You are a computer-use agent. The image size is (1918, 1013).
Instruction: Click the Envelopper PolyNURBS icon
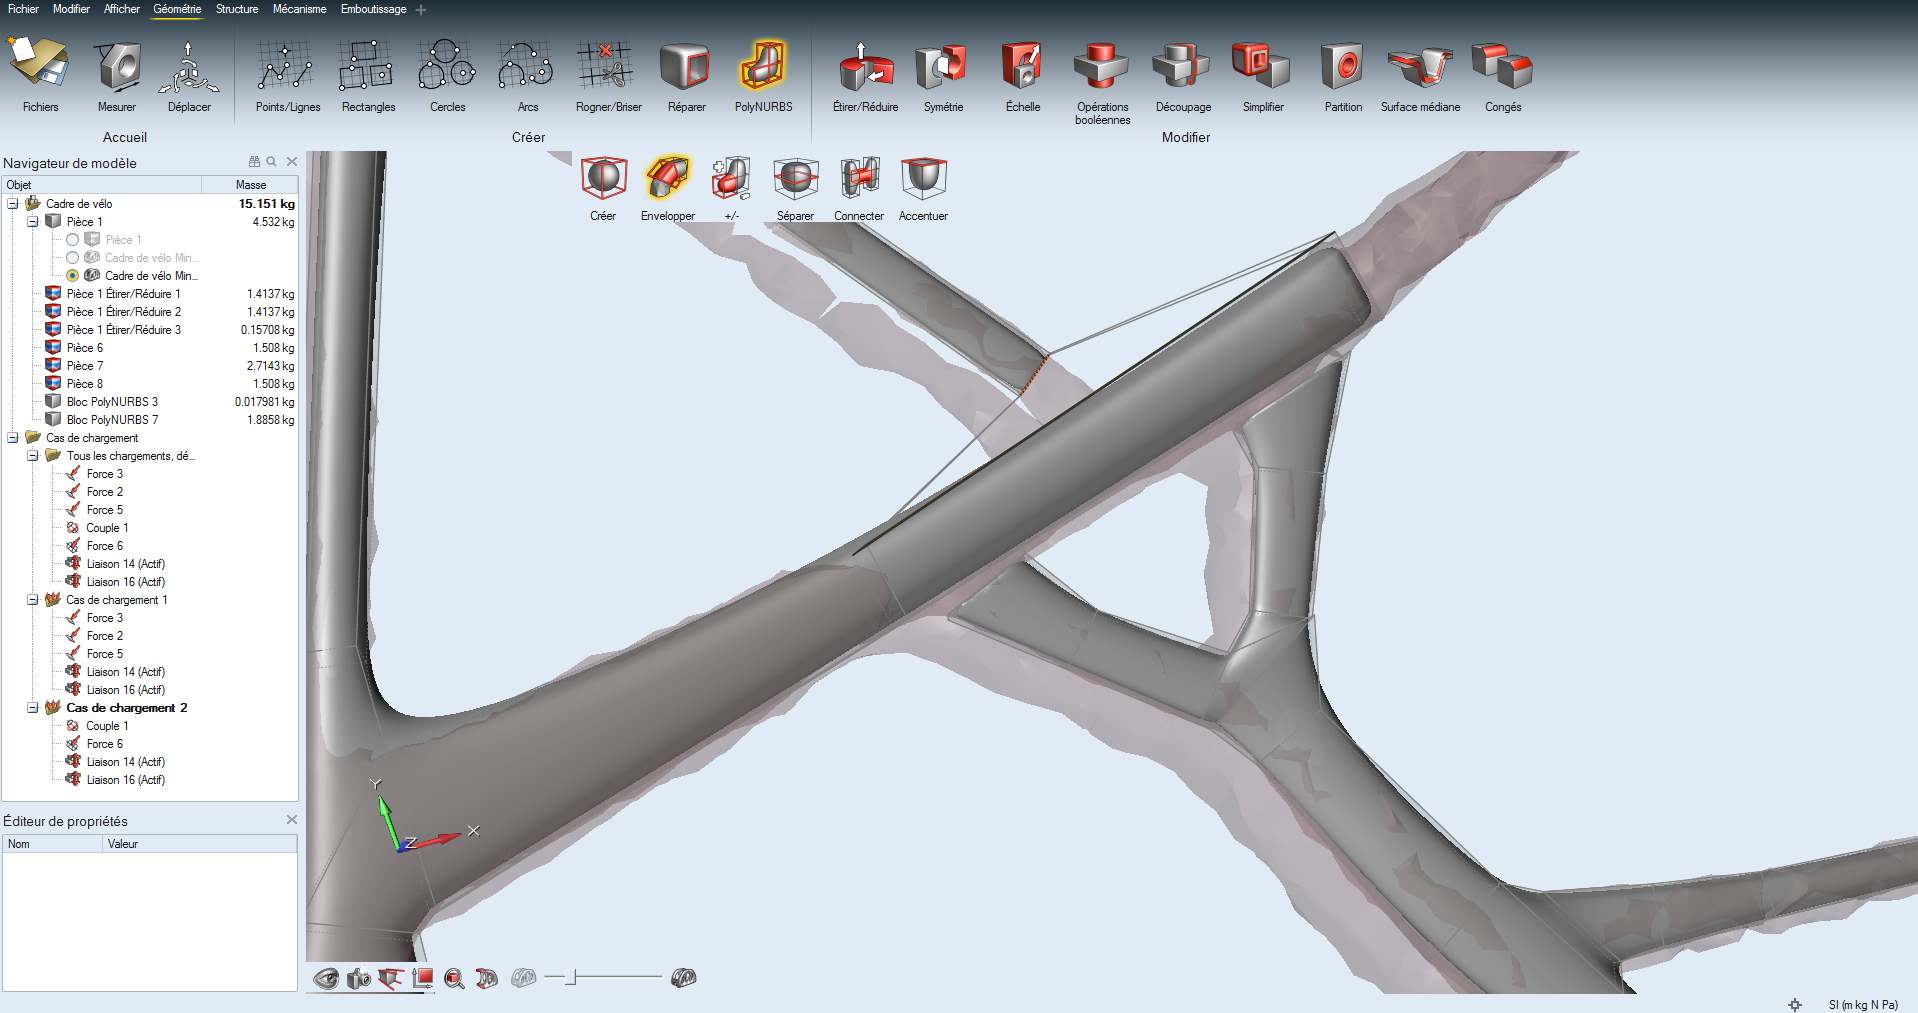pyautogui.click(x=667, y=179)
